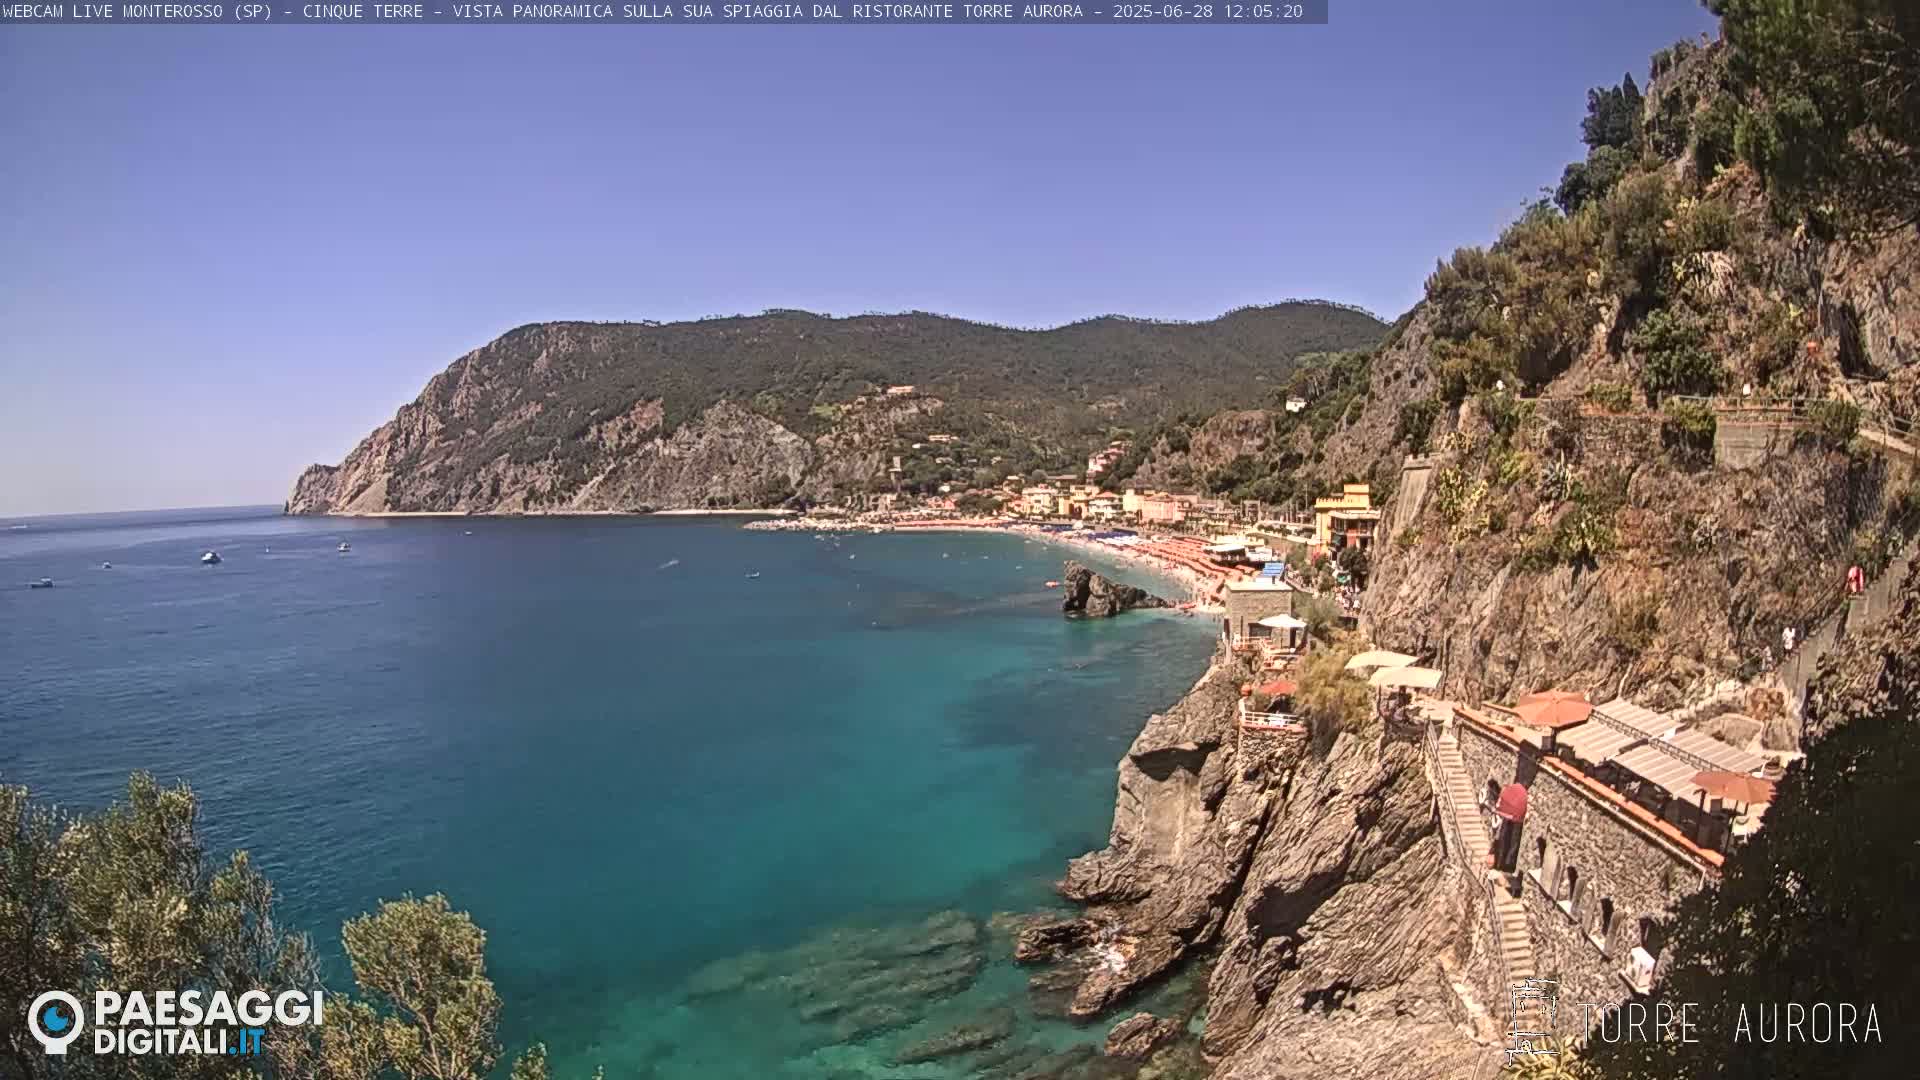Screen dimensions: 1920x1080
Task: Click the Torre Aurora tower icon
Action: 1532,1021
